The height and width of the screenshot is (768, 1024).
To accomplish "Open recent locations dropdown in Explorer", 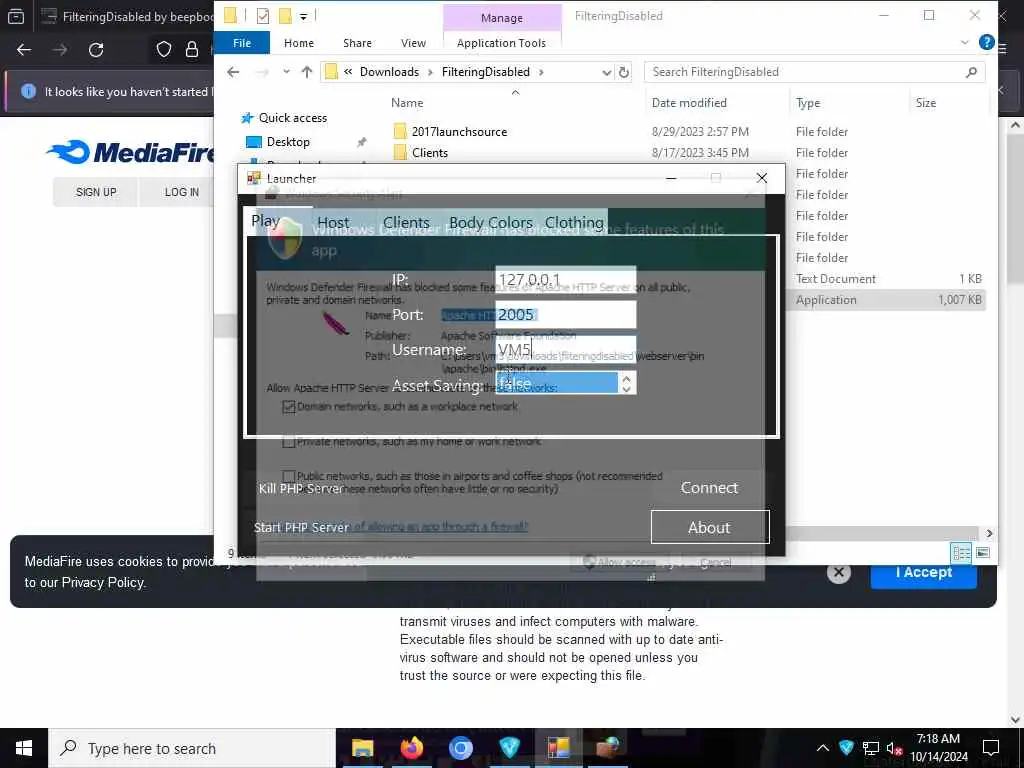I will tap(286, 72).
